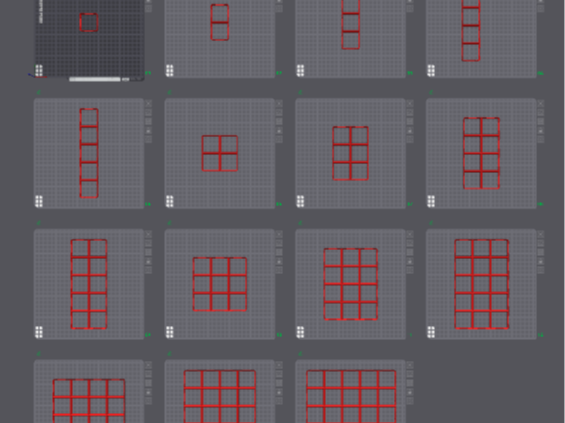Toggle lock icon beside 2-column 4-row plate
Image resolution: width=565 pixels, height=423 pixels.
(x=540, y=131)
